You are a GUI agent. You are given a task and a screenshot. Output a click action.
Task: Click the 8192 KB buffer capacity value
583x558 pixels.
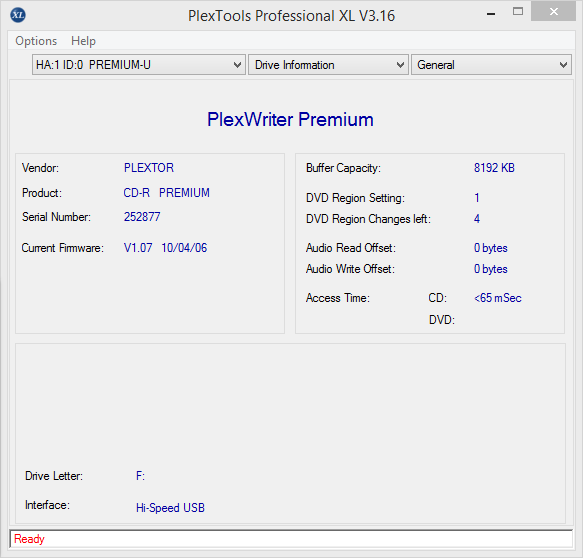tap(494, 168)
